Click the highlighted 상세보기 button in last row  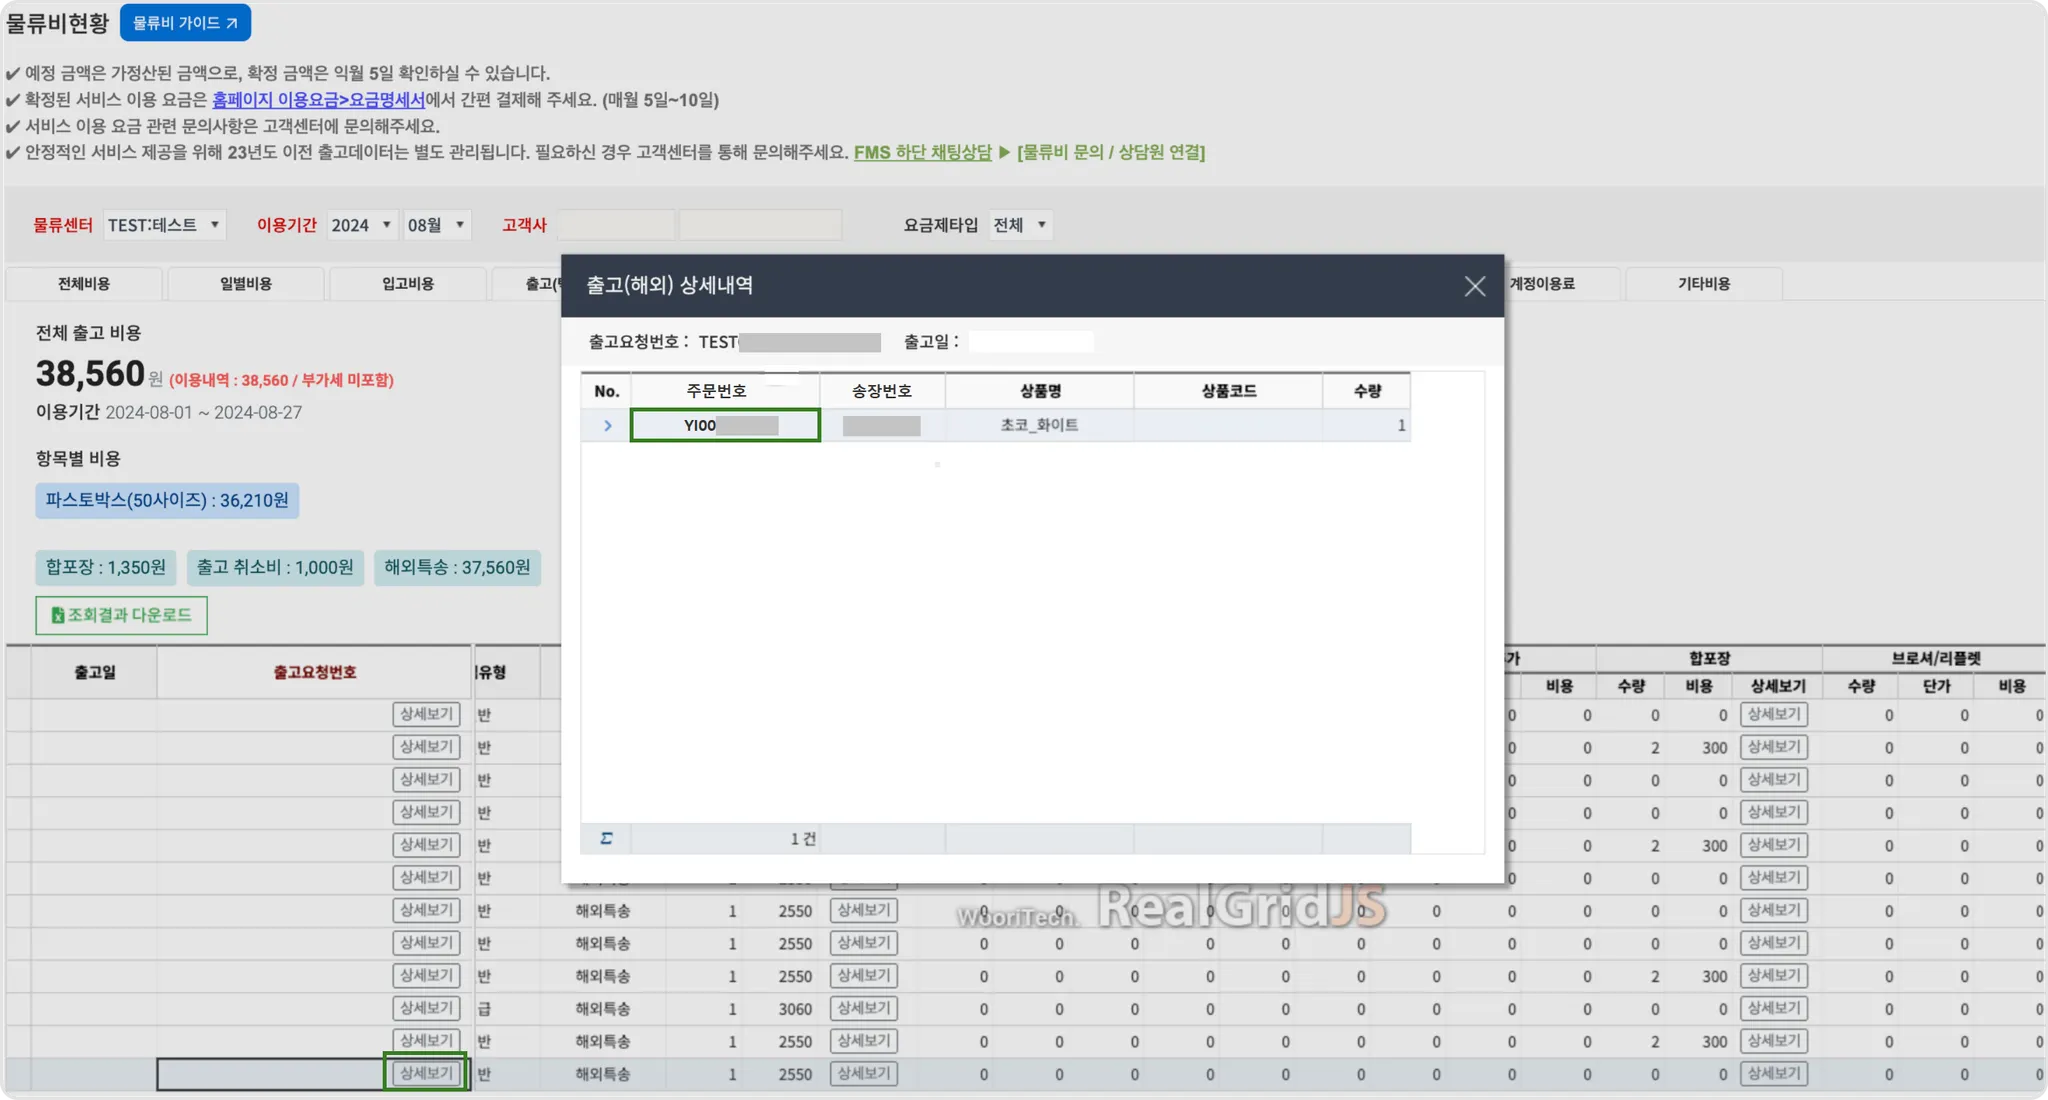(x=426, y=1073)
